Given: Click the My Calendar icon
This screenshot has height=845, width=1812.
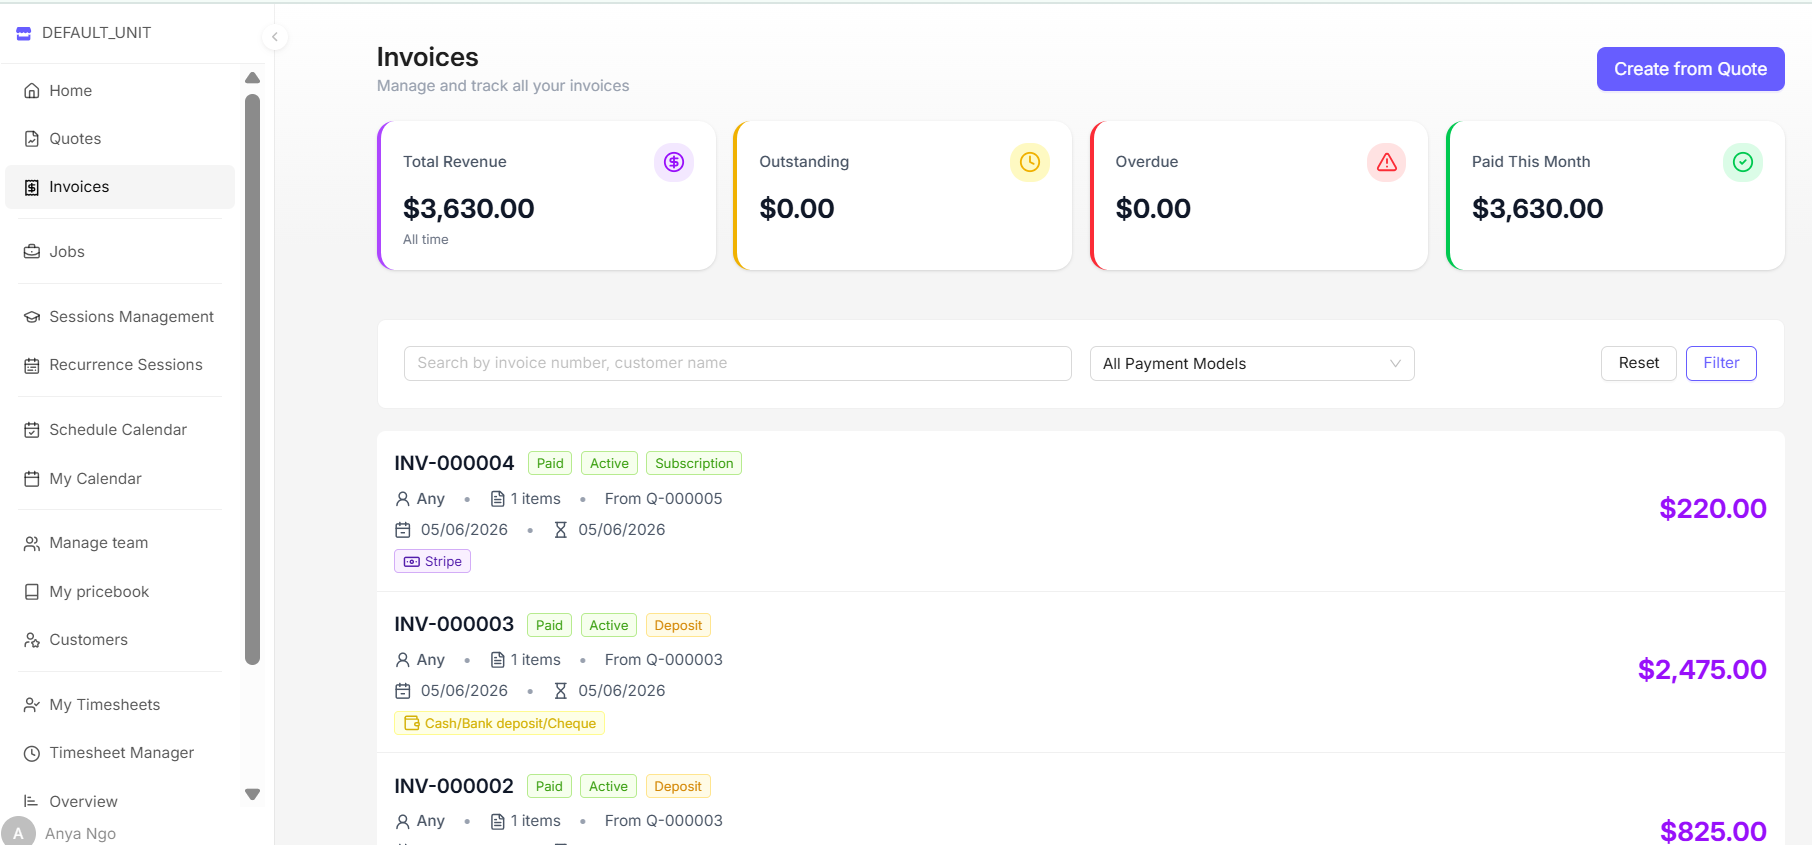Looking at the screenshot, I should pyautogui.click(x=32, y=479).
